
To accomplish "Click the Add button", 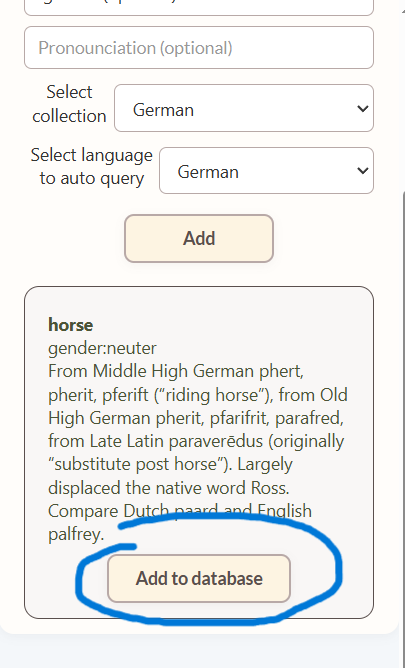I will click(199, 239).
